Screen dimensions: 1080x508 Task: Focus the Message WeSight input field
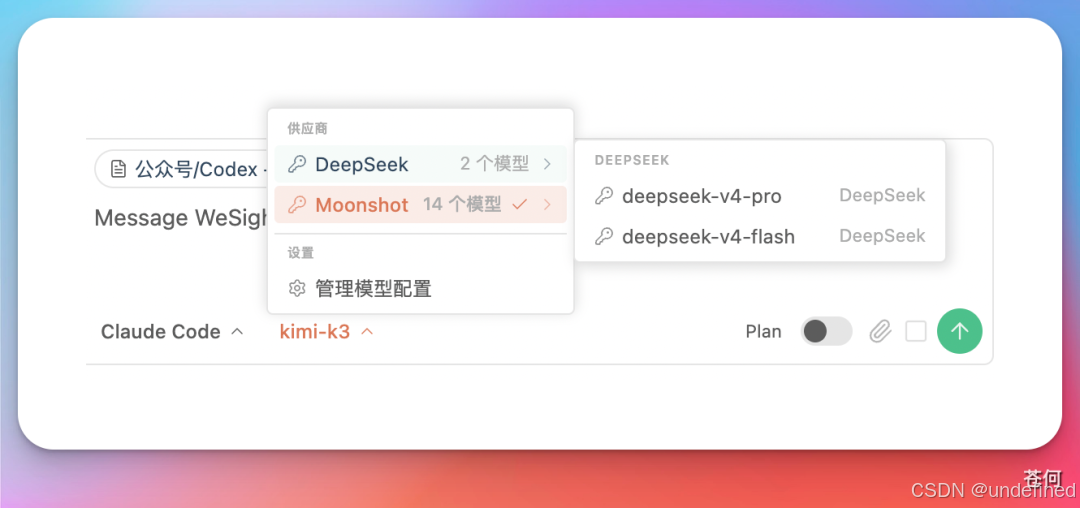[181, 218]
